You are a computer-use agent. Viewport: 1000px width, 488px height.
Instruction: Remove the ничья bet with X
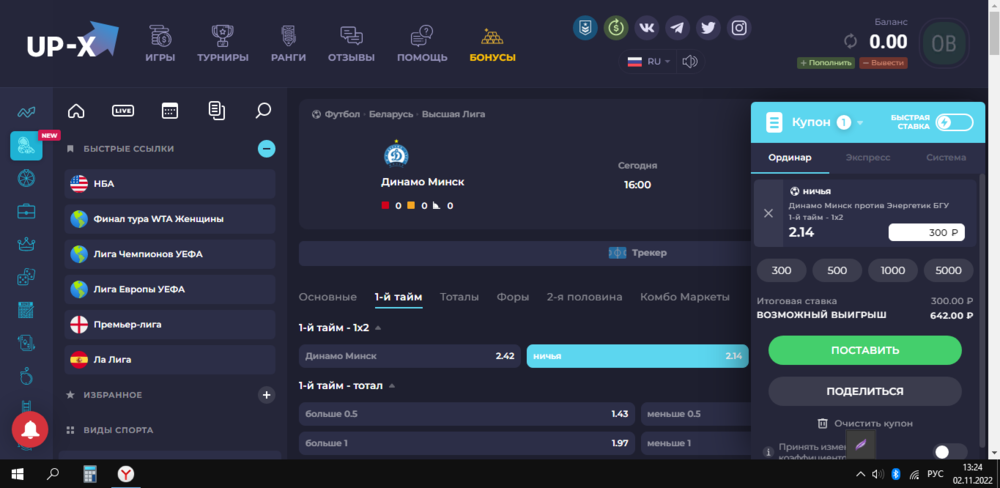point(768,213)
